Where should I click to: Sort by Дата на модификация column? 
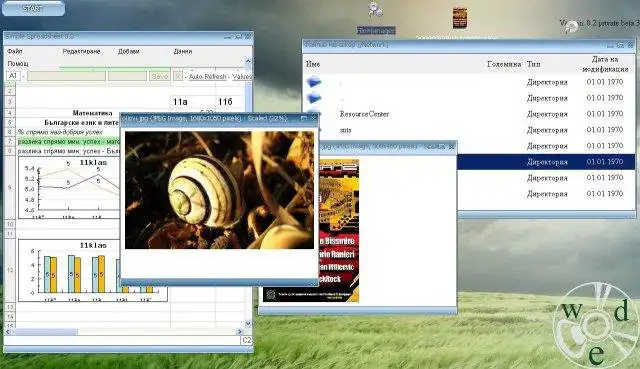[x=605, y=64]
